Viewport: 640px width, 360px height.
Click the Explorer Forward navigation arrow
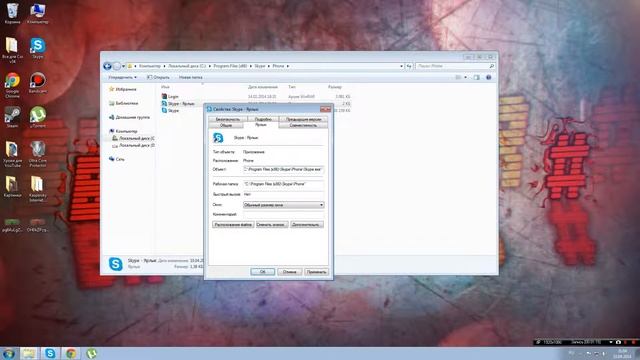(x=117, y=66)
